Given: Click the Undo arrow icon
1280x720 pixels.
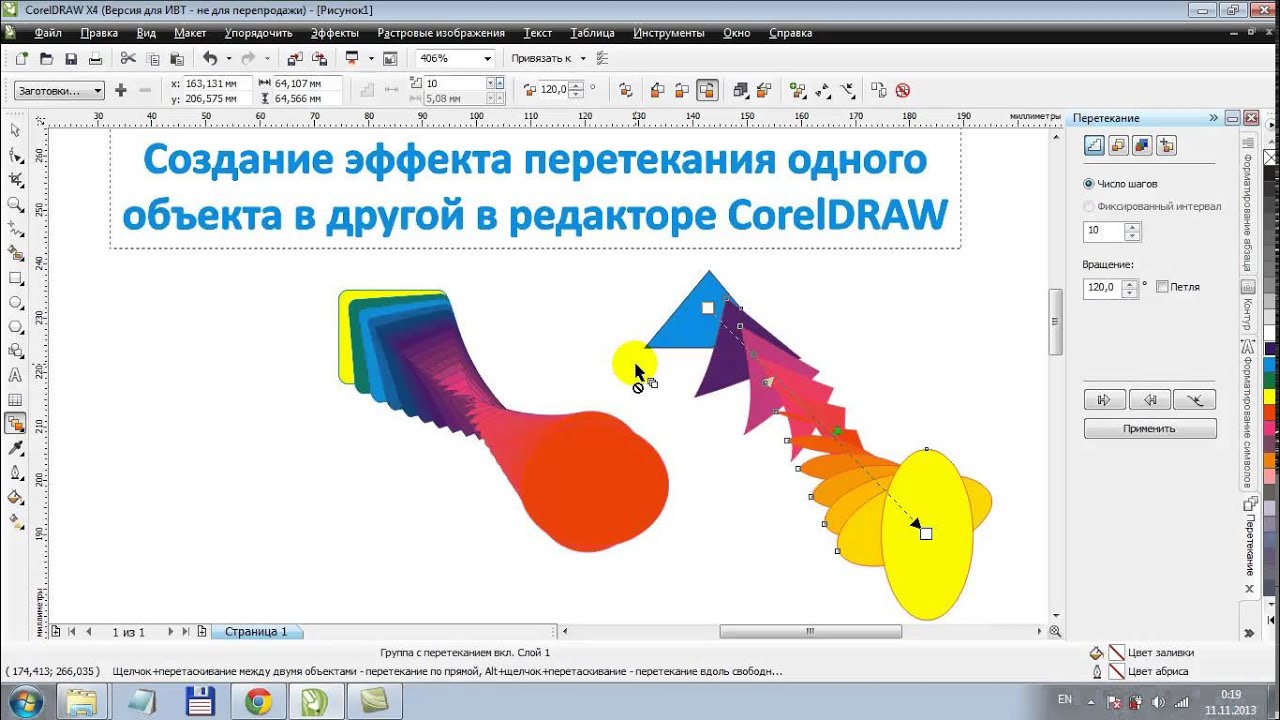Looking at the screenshot, I should (x=209, y=59).
